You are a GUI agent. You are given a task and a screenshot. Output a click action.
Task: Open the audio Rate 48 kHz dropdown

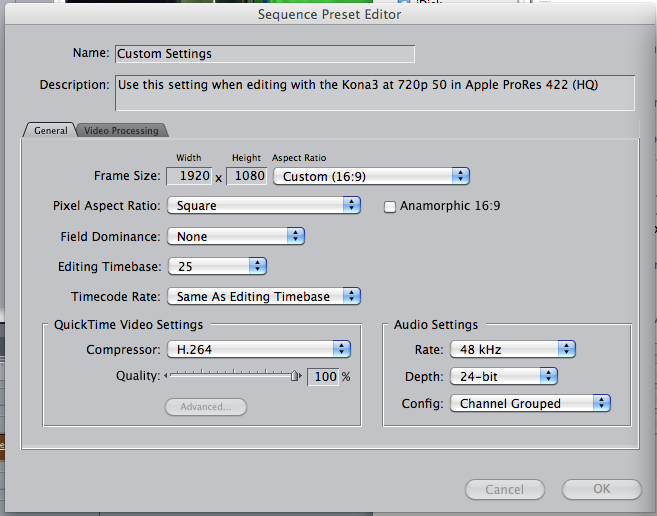[513, 349]
